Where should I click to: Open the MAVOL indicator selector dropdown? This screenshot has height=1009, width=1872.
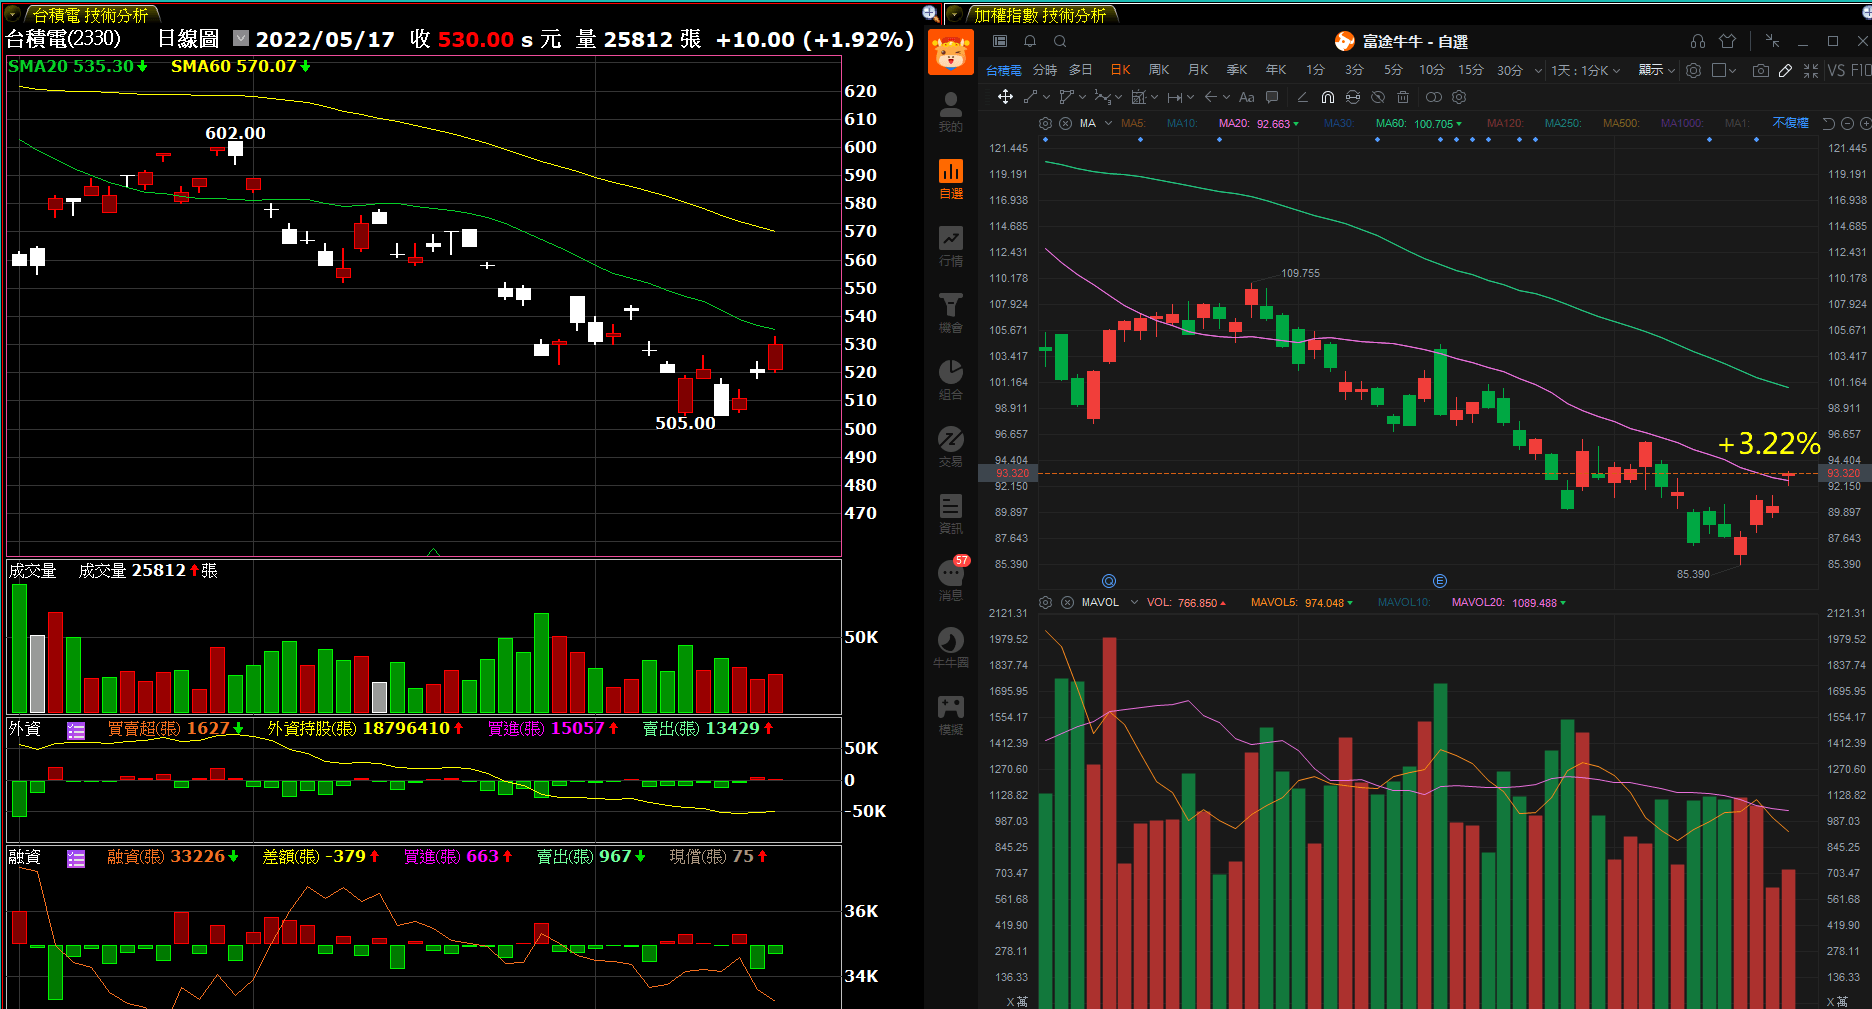pos(1134,603)
